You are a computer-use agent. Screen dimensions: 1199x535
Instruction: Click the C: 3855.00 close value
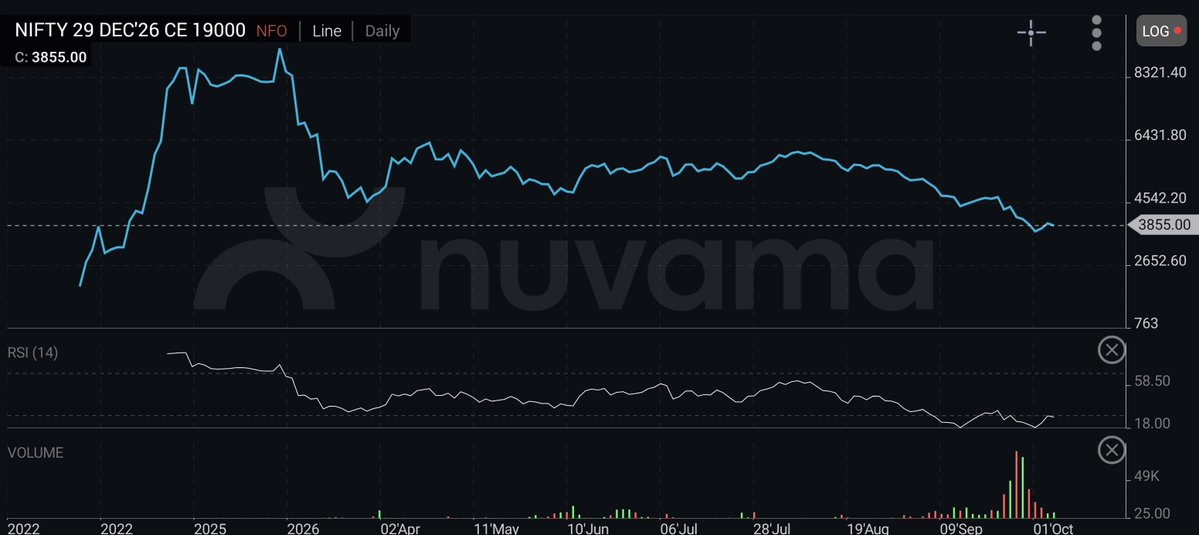coord(51,57)
